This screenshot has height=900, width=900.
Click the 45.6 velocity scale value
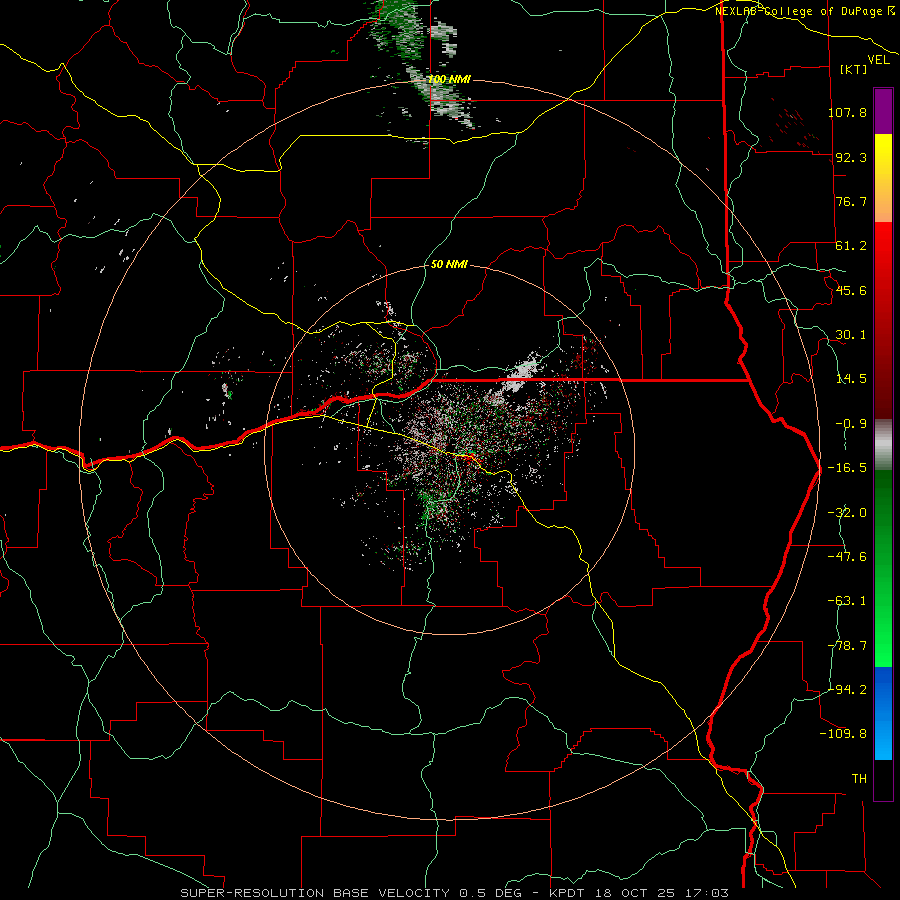pyautogui.click(x=851, y=290)
